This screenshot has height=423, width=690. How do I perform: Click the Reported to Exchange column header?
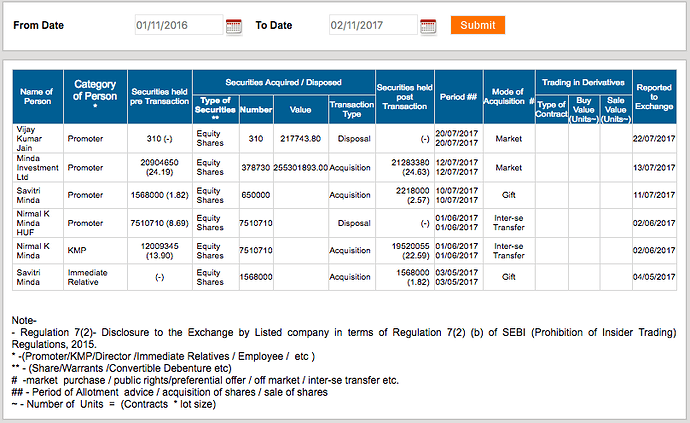(x=654, y=96)
